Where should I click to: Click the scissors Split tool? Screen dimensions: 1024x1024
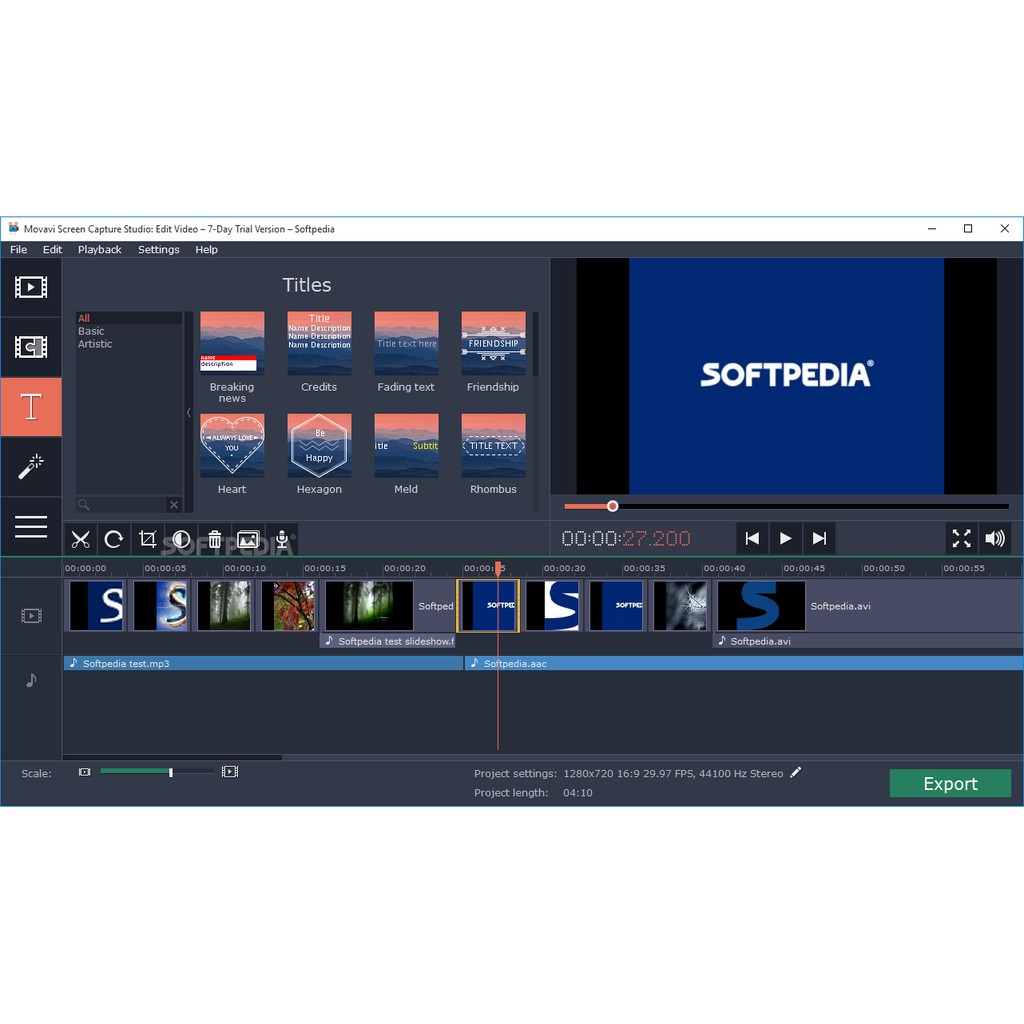click(x=80, y=539)
